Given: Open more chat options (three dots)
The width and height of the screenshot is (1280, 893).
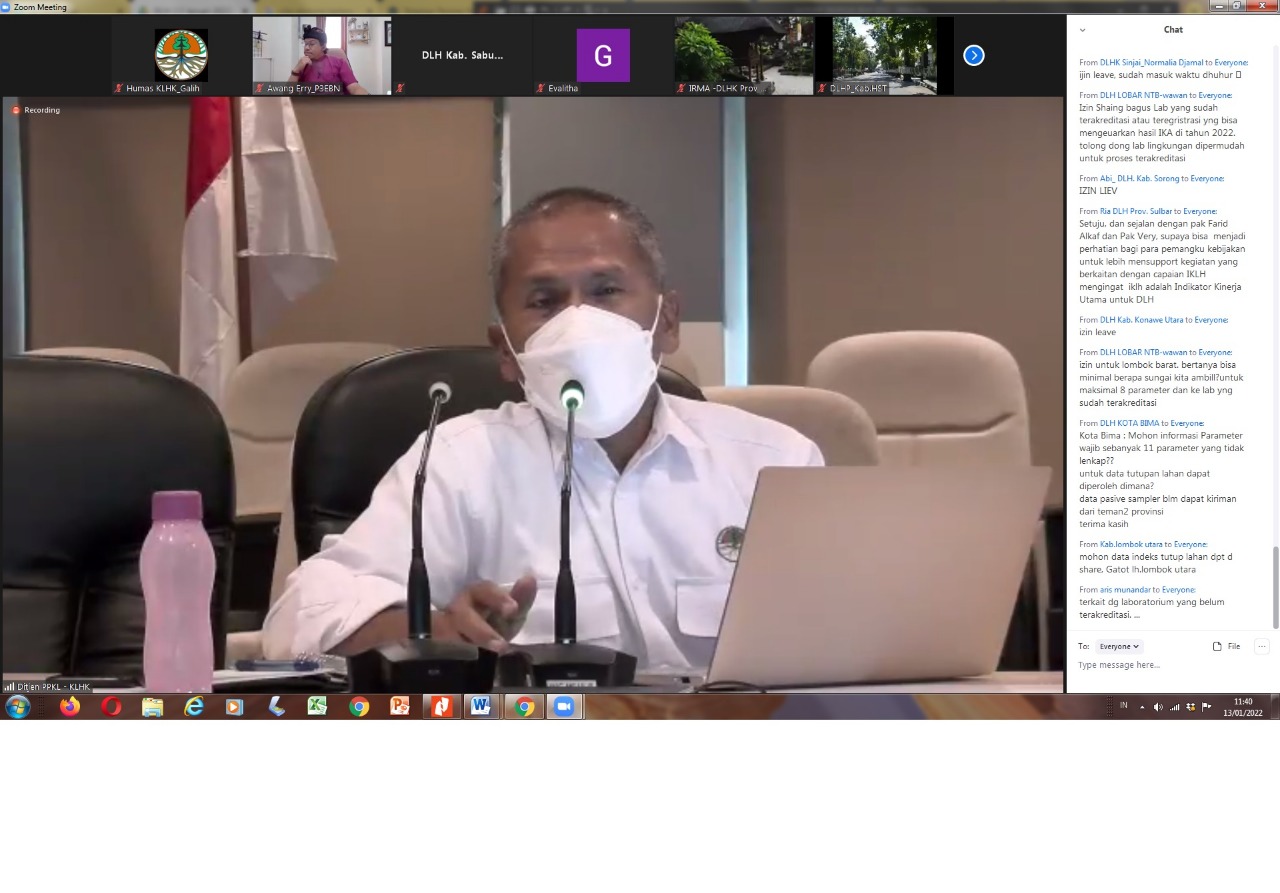Looking at the screenshot, I should pos(1261,646).
